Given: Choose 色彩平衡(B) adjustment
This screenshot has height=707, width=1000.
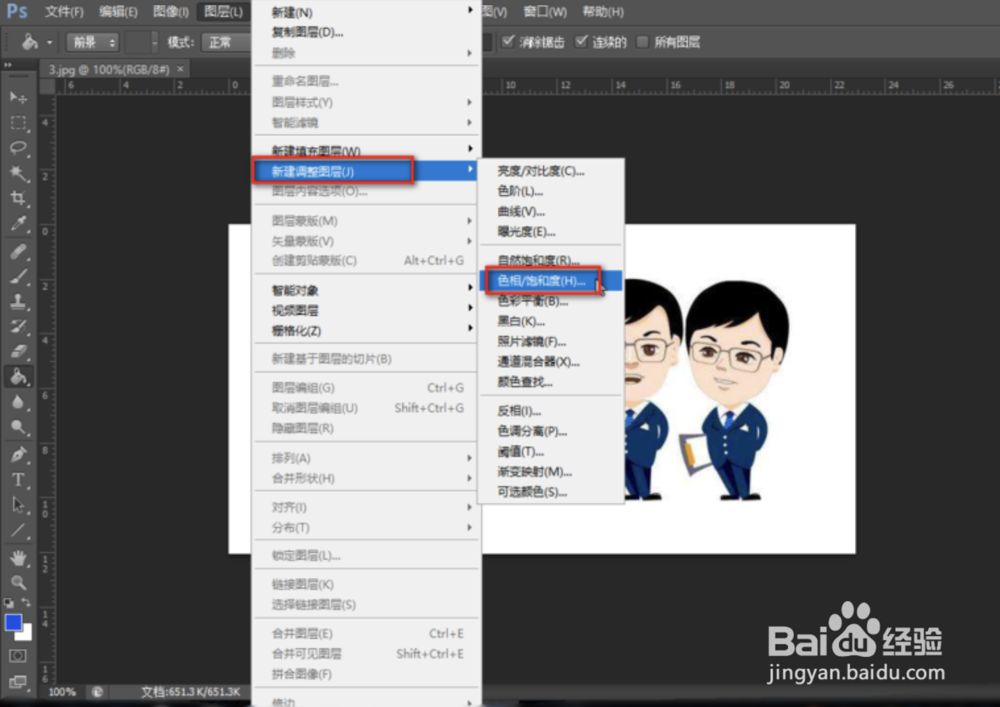Looking at the screenshot, I should pyautogui.click(x=550, y=301).
